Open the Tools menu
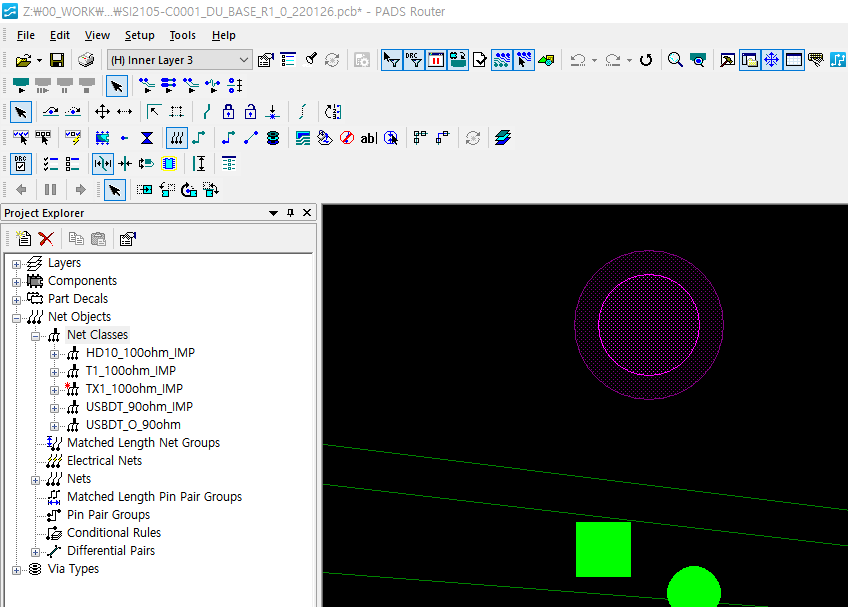The width and height of the screenshot is (848, 607). pos(182,35)
